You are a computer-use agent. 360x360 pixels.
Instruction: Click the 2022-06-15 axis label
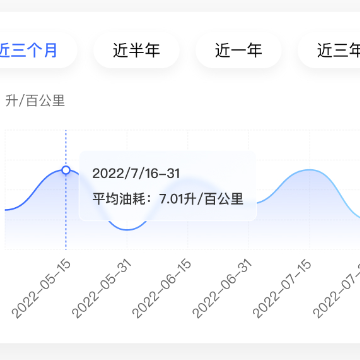click(x=162, y=289)
